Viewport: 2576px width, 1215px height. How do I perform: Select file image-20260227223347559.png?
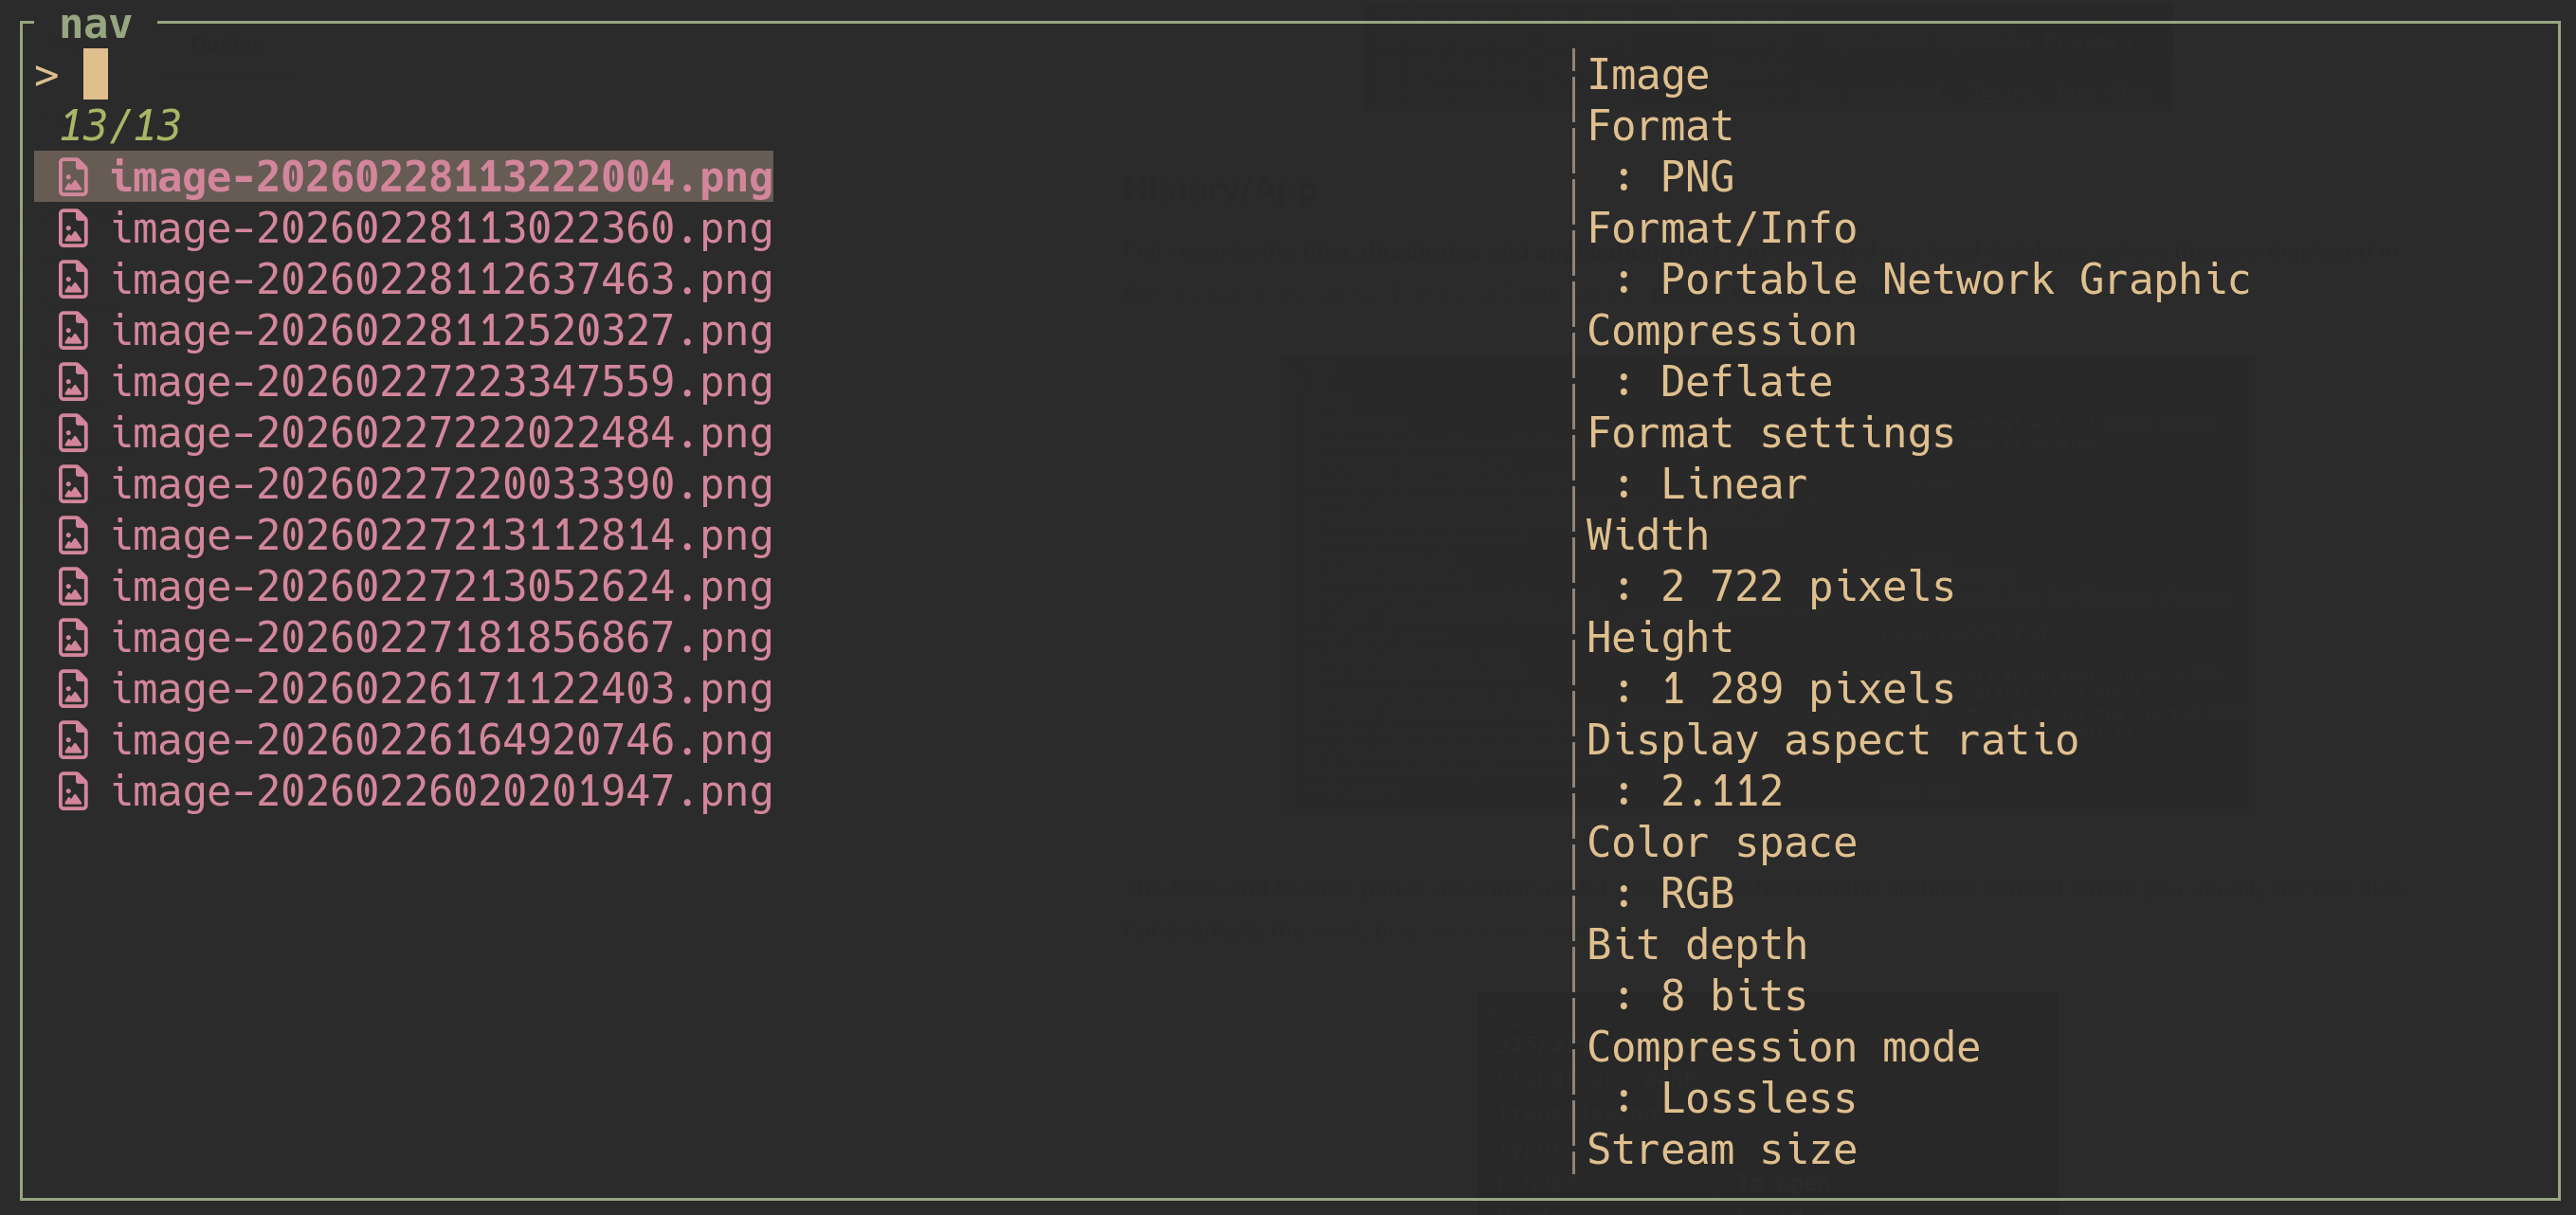coord(441,381)
